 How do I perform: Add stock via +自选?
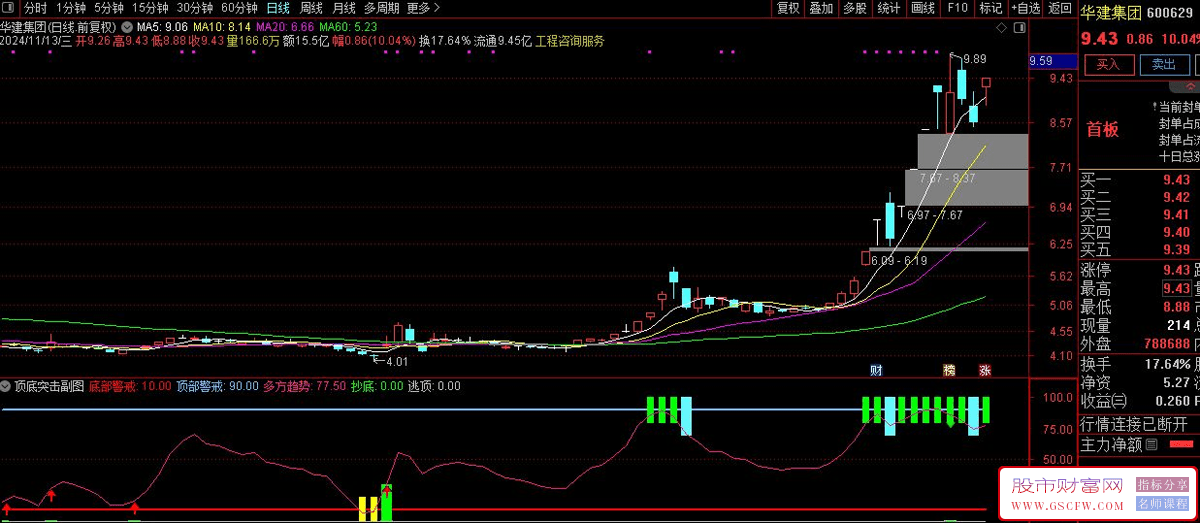1025,8
